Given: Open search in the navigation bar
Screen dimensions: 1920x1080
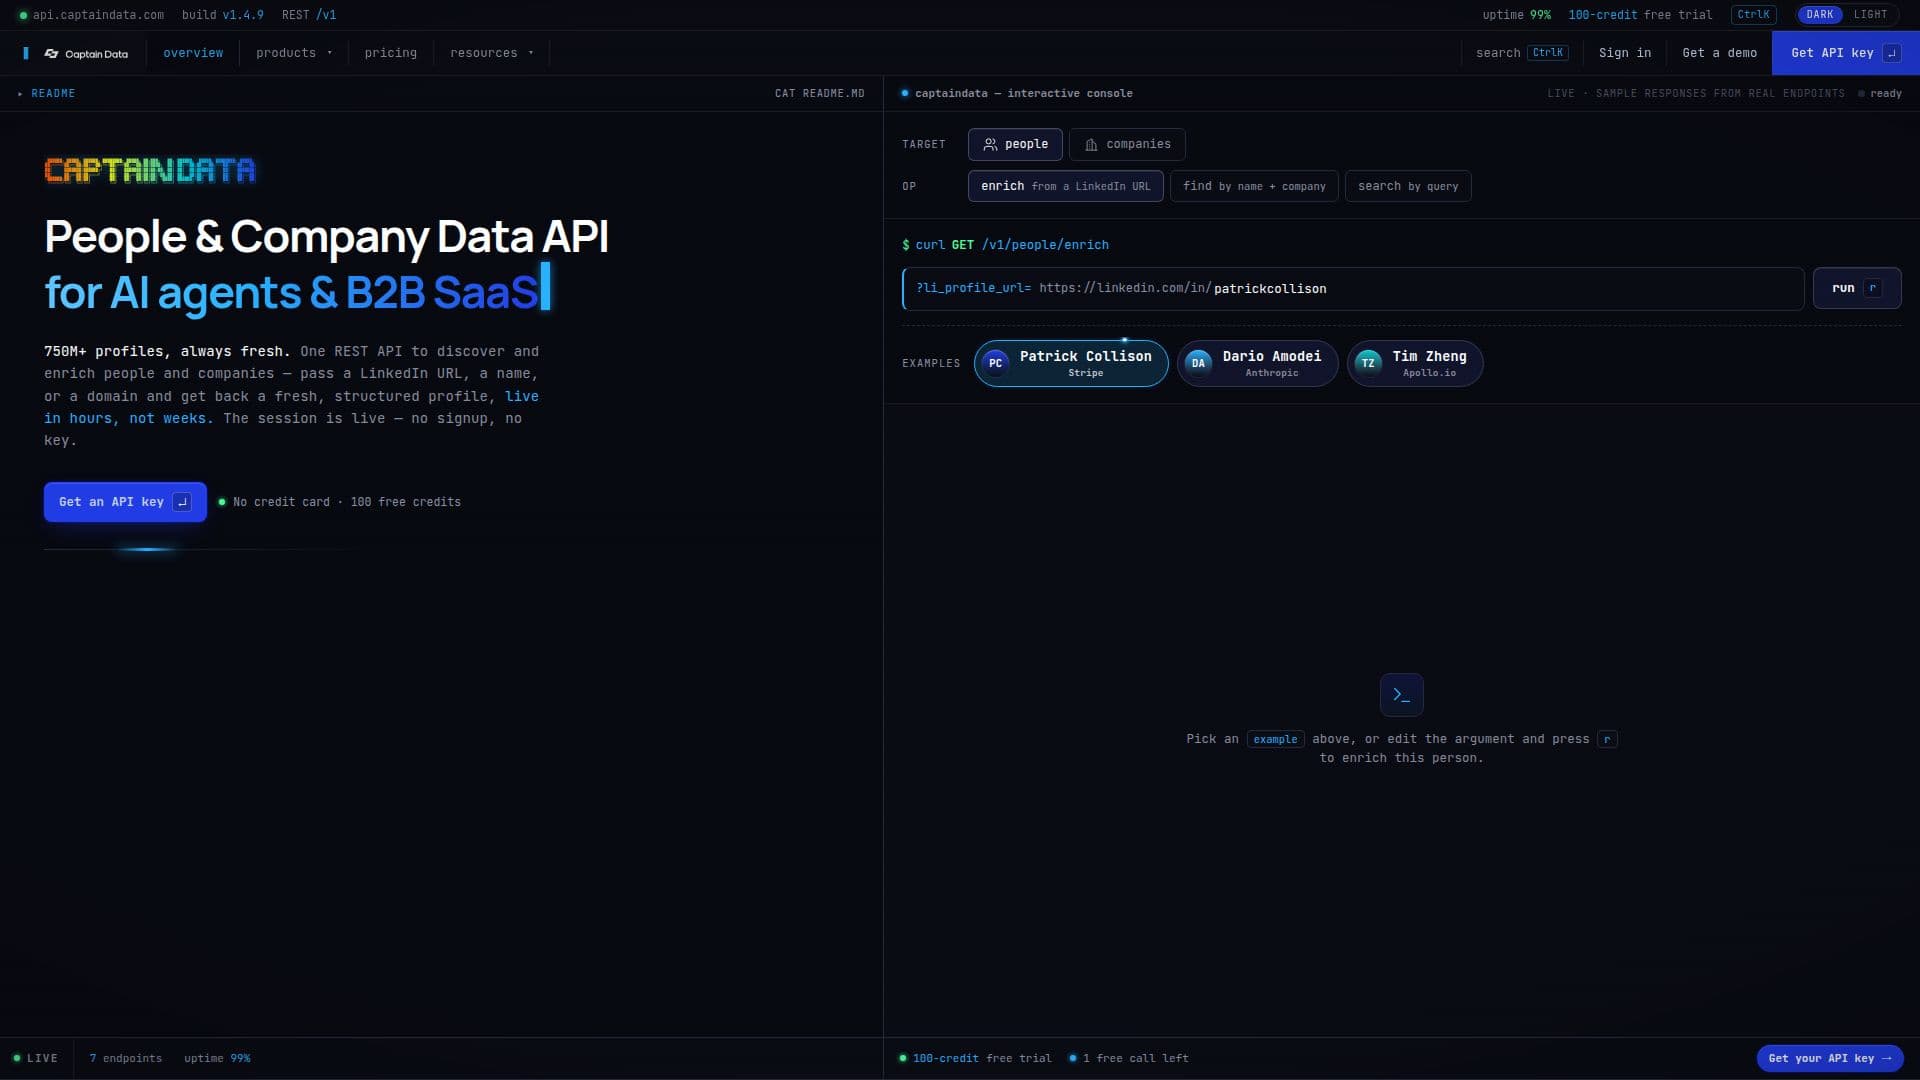Looking at the screenshot, I should (x=1521, y=53).
